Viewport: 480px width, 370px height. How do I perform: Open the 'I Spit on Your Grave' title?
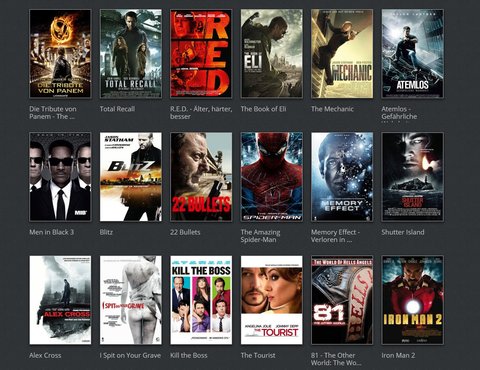click(x=130, y=356)
